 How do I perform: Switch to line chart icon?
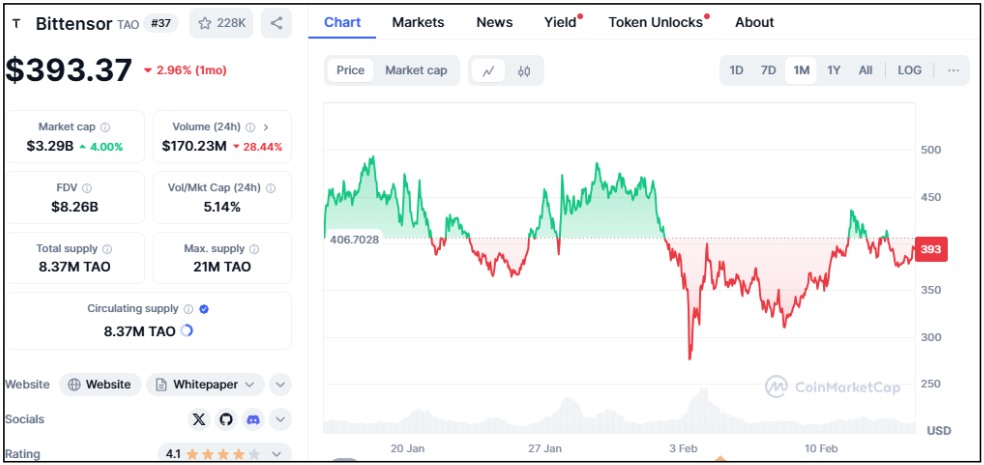click(488, 71)
